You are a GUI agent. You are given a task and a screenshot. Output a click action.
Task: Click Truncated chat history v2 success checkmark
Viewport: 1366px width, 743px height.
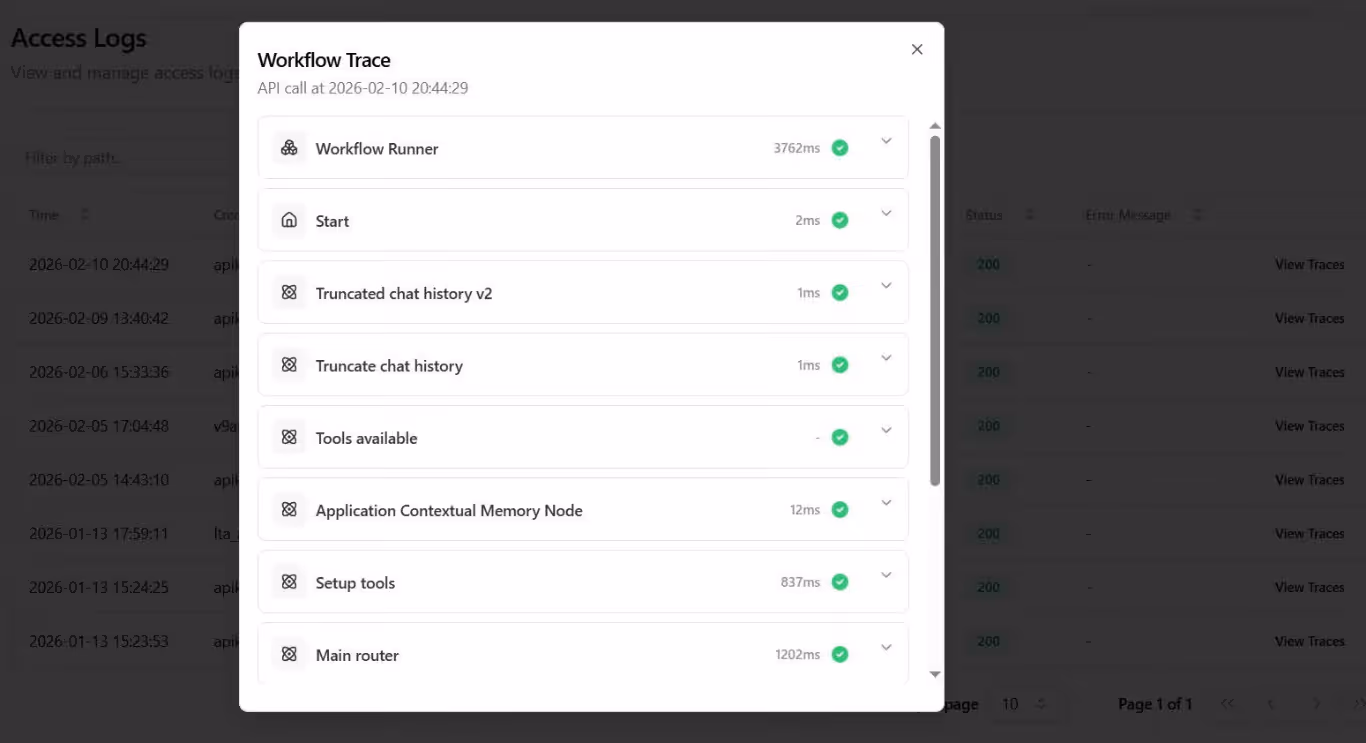click(x=840, y=293)
